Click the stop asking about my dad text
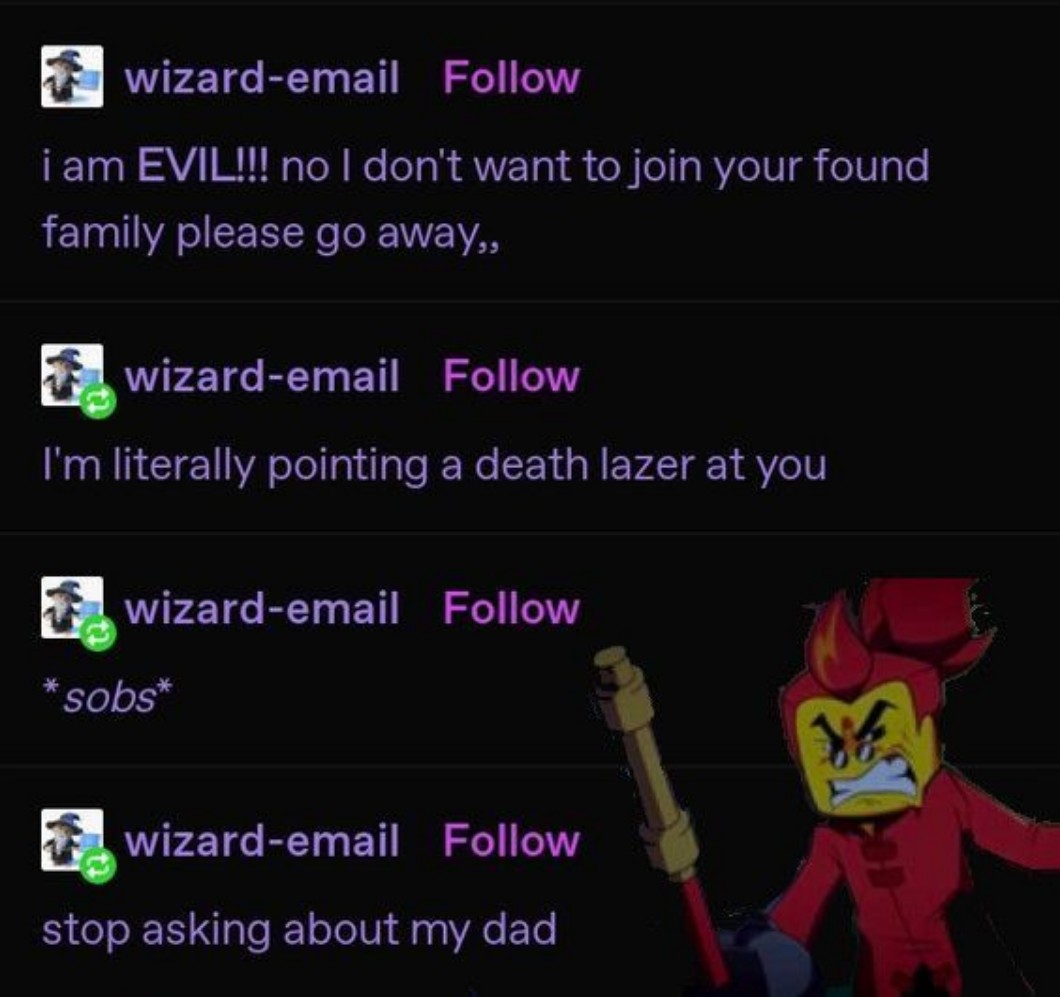This screenshot has height=997, width=1060. pyautogui.click(x=299, y=931)
